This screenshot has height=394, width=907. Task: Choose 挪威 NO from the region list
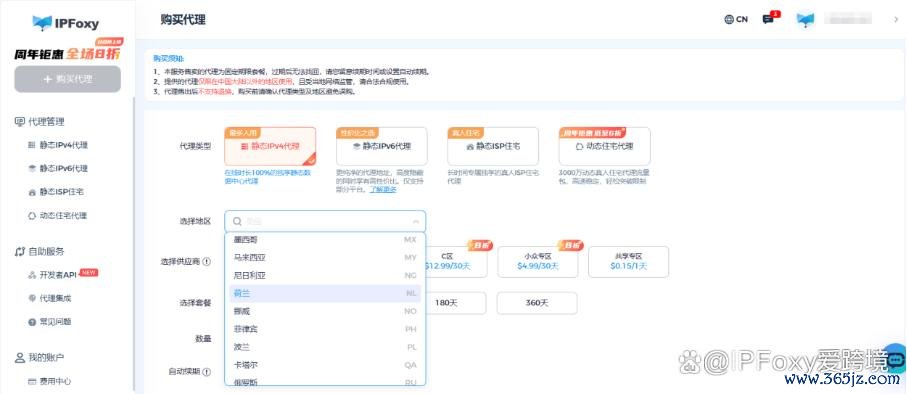click(x=325, y=311)
